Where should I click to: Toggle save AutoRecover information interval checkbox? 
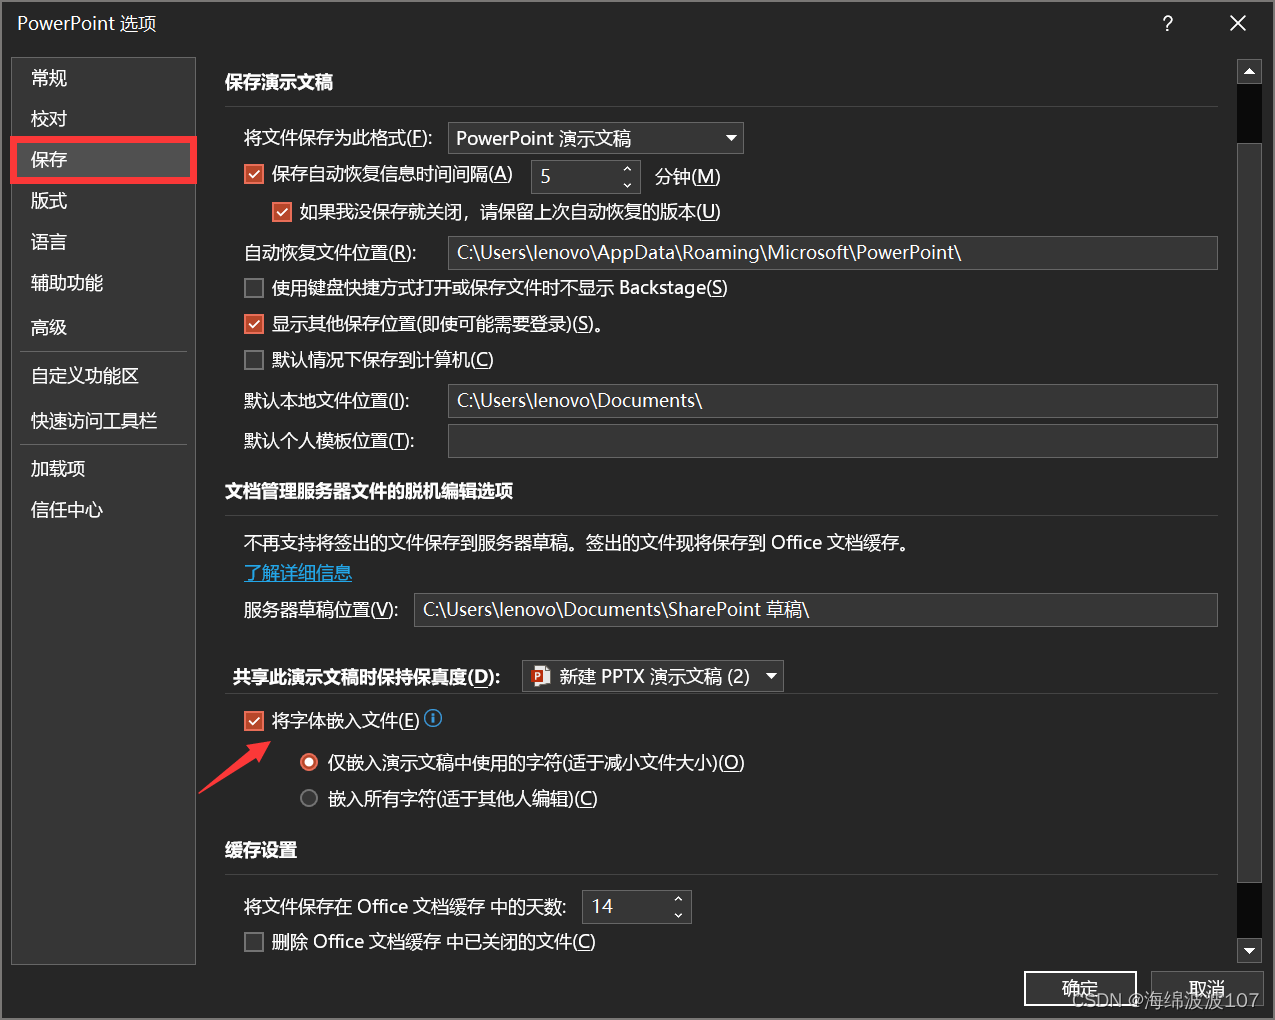click(254, 174)
